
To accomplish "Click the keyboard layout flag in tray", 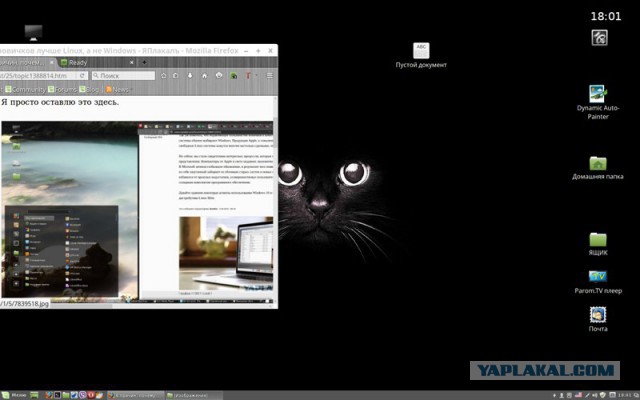I will pos(578,395).
